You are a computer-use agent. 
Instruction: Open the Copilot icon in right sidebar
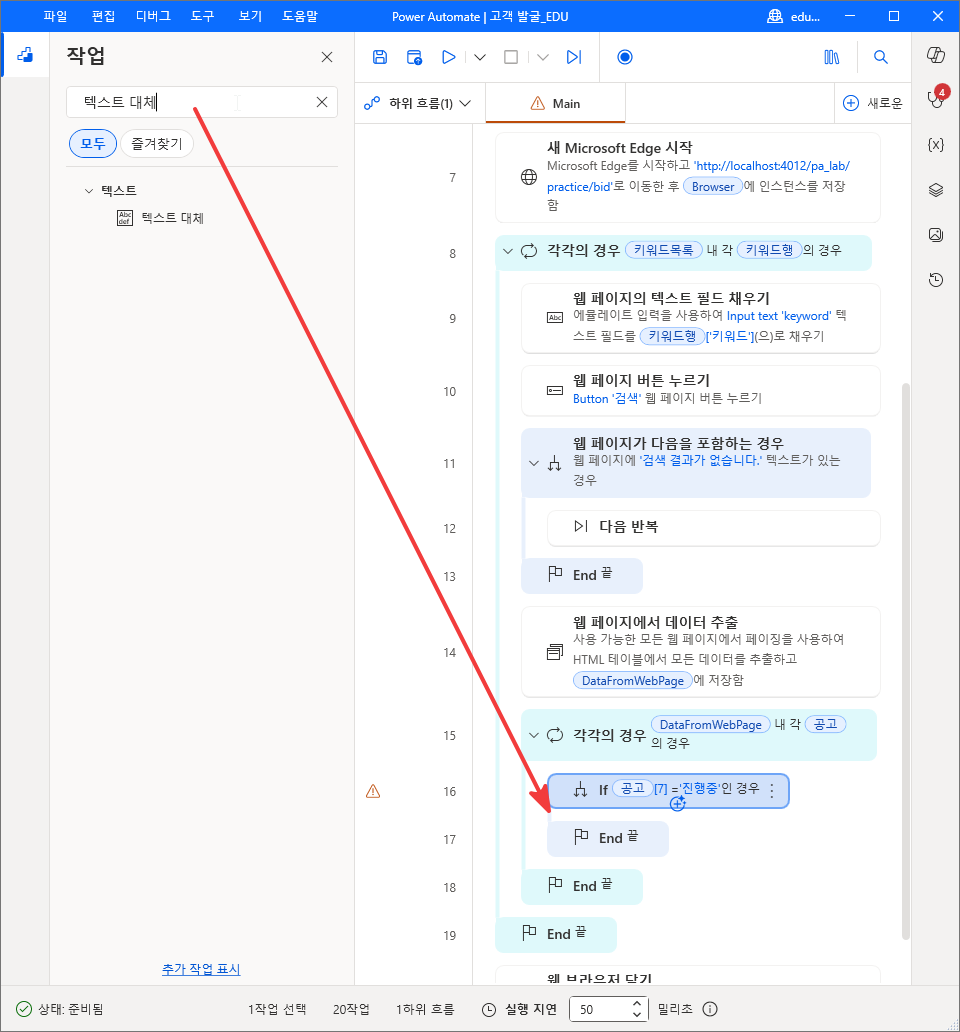pyautogui.click(x=936, y=55)
